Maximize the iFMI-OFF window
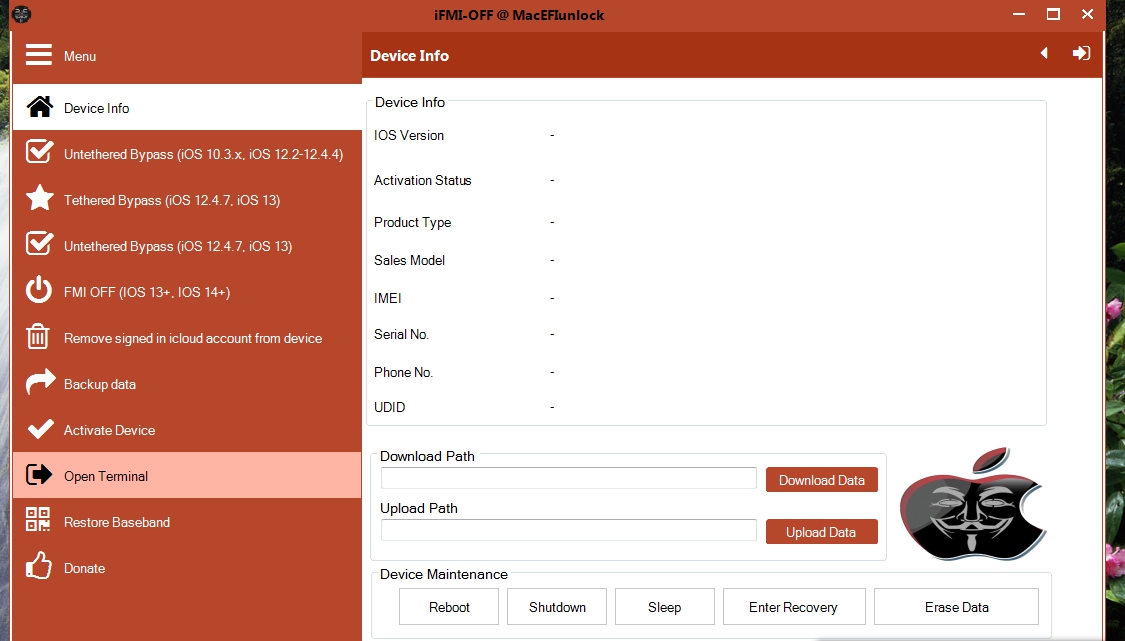The image size is (1125, 641). (1053, 14)
